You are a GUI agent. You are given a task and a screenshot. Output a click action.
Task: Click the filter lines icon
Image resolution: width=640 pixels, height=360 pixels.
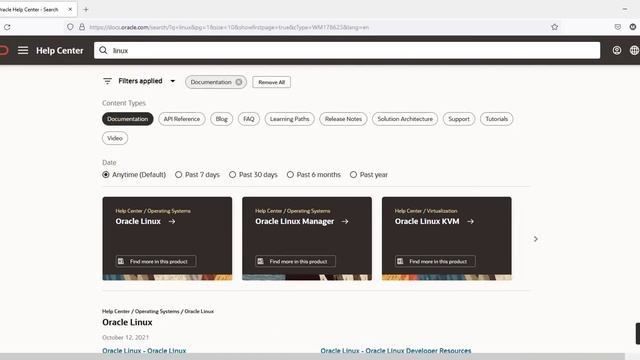click(107, 81)
